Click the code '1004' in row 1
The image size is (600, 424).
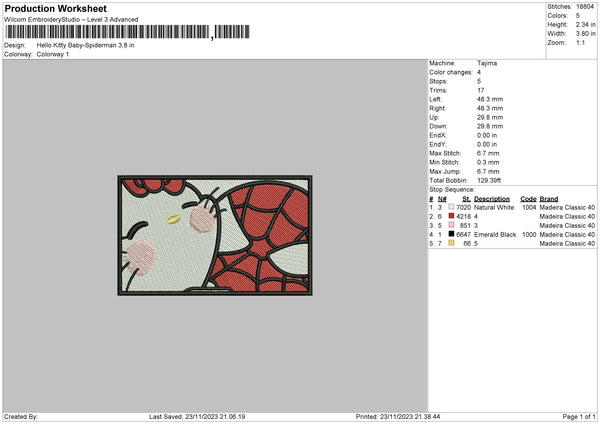pyautogui.click(x=529, y=207)
